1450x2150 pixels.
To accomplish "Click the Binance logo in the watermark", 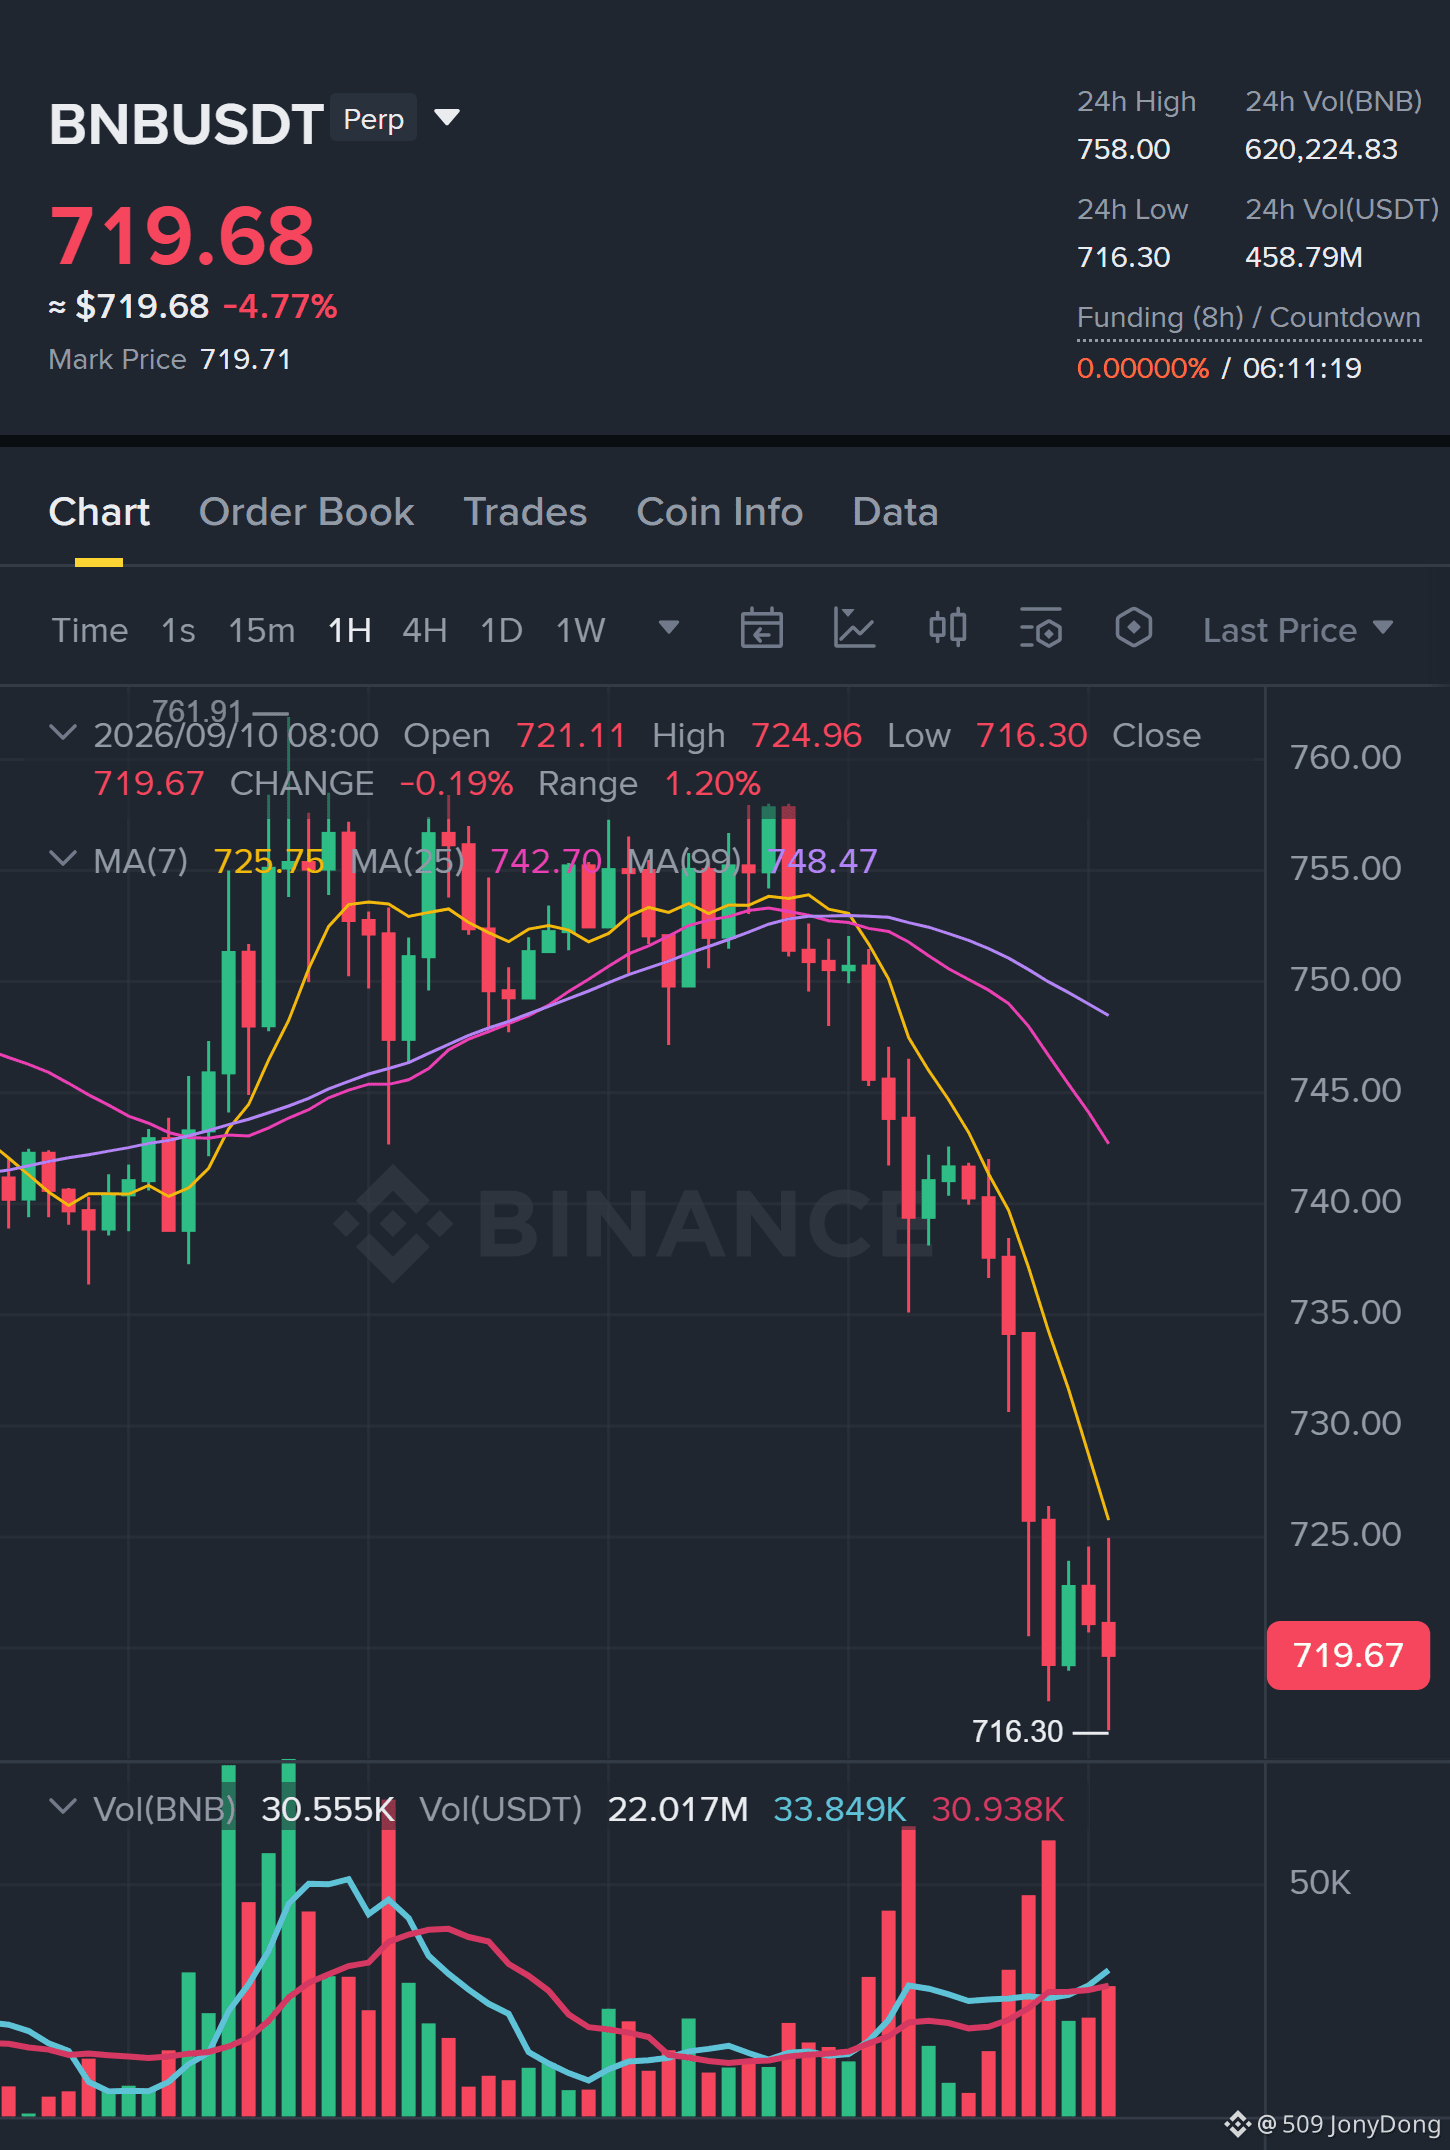I will coord(392,1222).
